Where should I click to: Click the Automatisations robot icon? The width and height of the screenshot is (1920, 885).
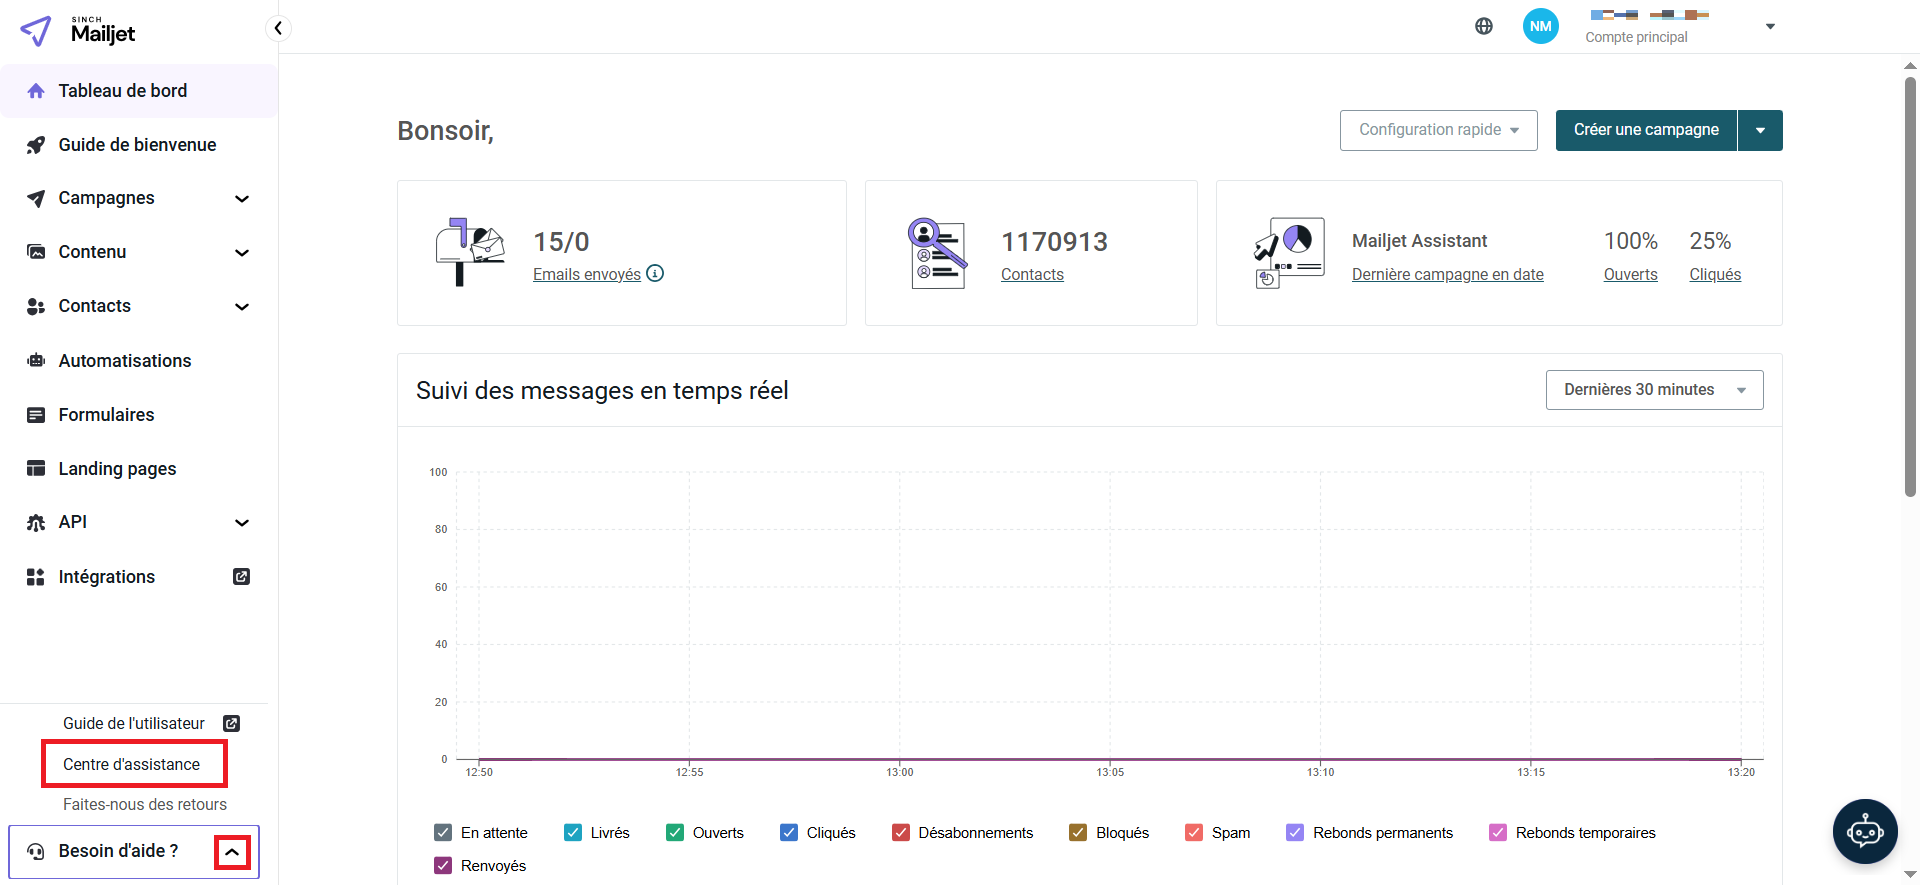(36, 361)
